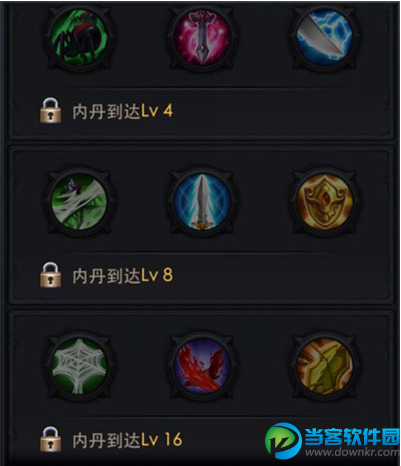Click the 内丹到达 text in the Lv 8 row
401x466 pixels.
click(x=106, y=276)
